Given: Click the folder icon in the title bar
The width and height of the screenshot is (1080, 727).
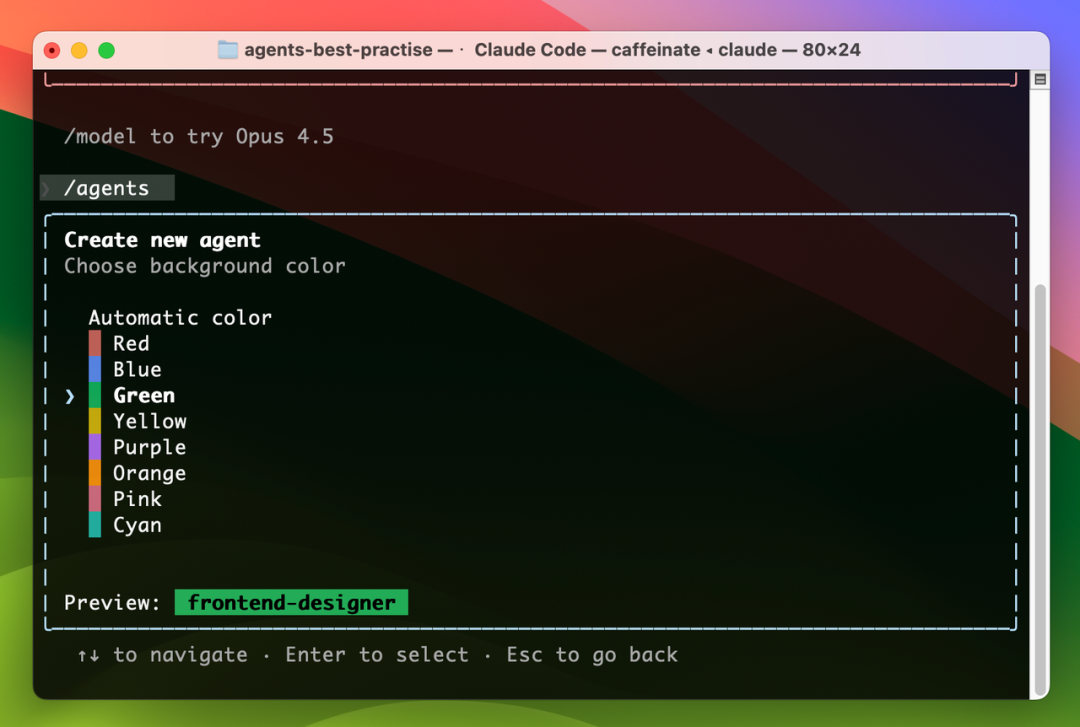Looking at the screenshot, I should point(228,50).
